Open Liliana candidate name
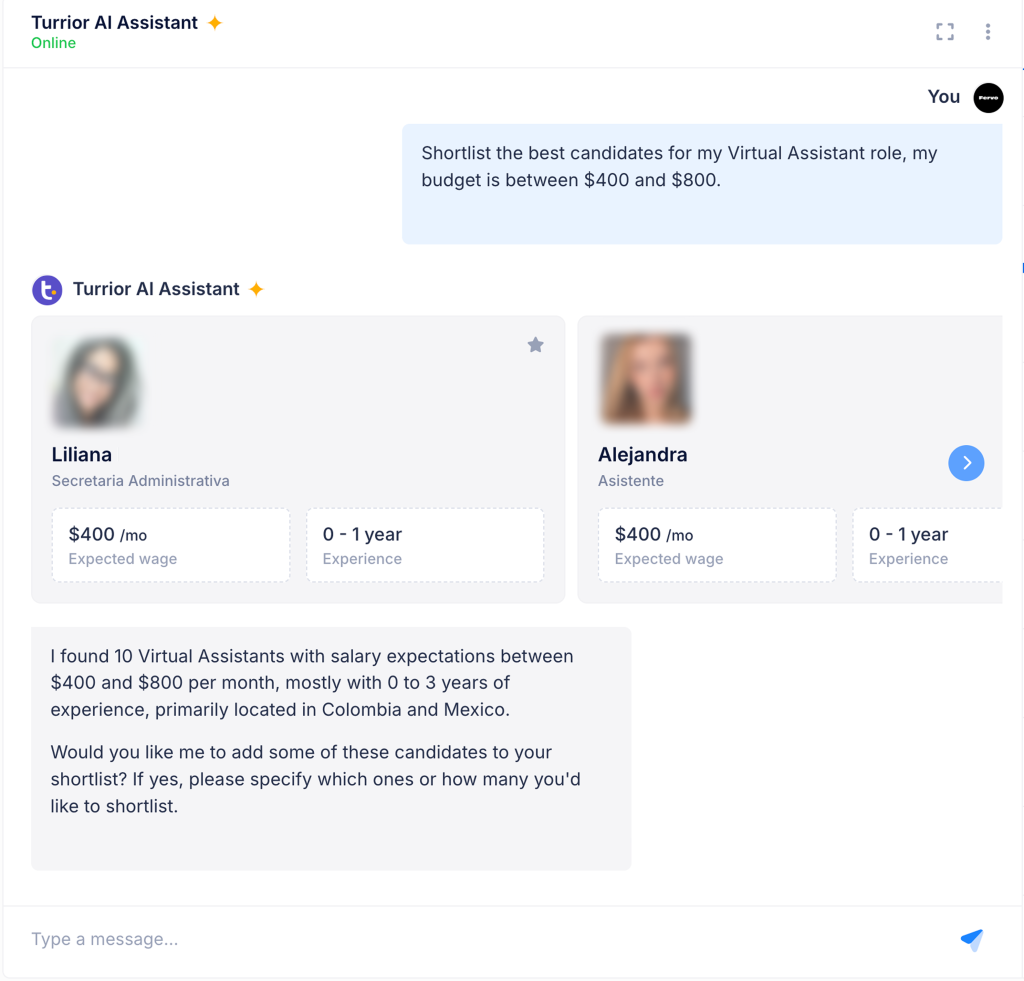This screenshot has width=1024, height=981. pos(82,455)
